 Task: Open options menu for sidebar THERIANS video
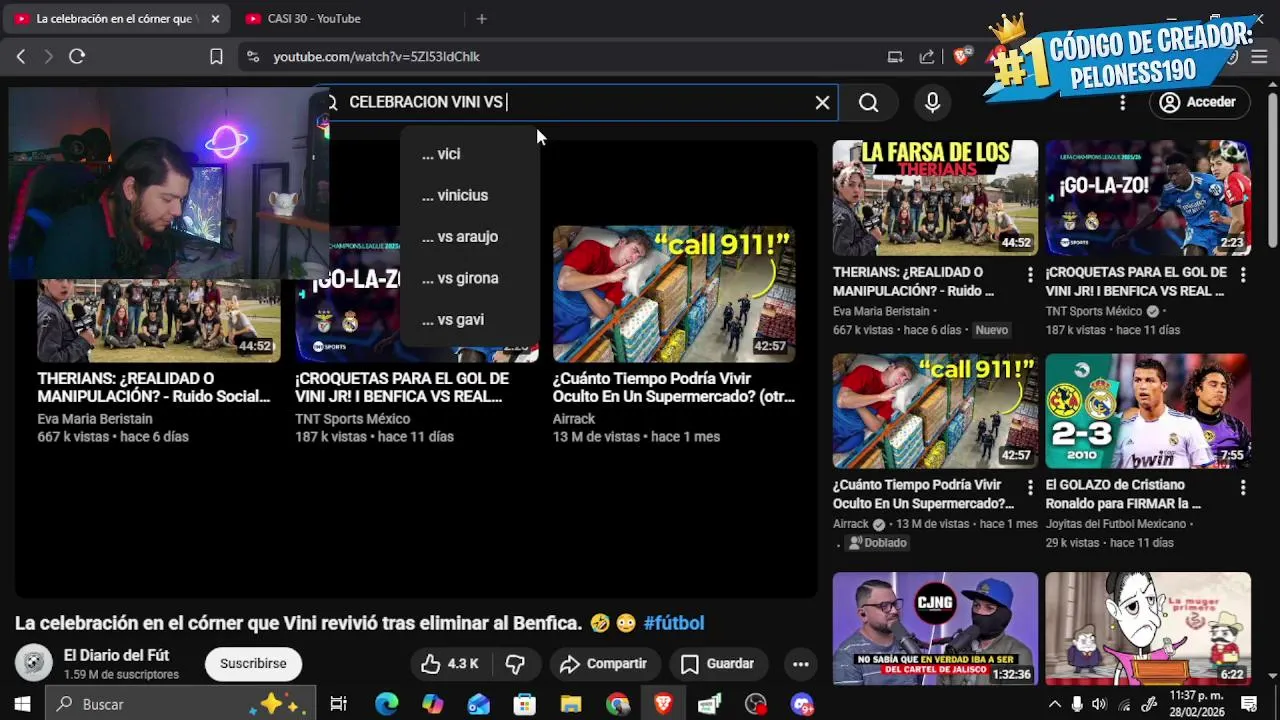click(1030, 274)
